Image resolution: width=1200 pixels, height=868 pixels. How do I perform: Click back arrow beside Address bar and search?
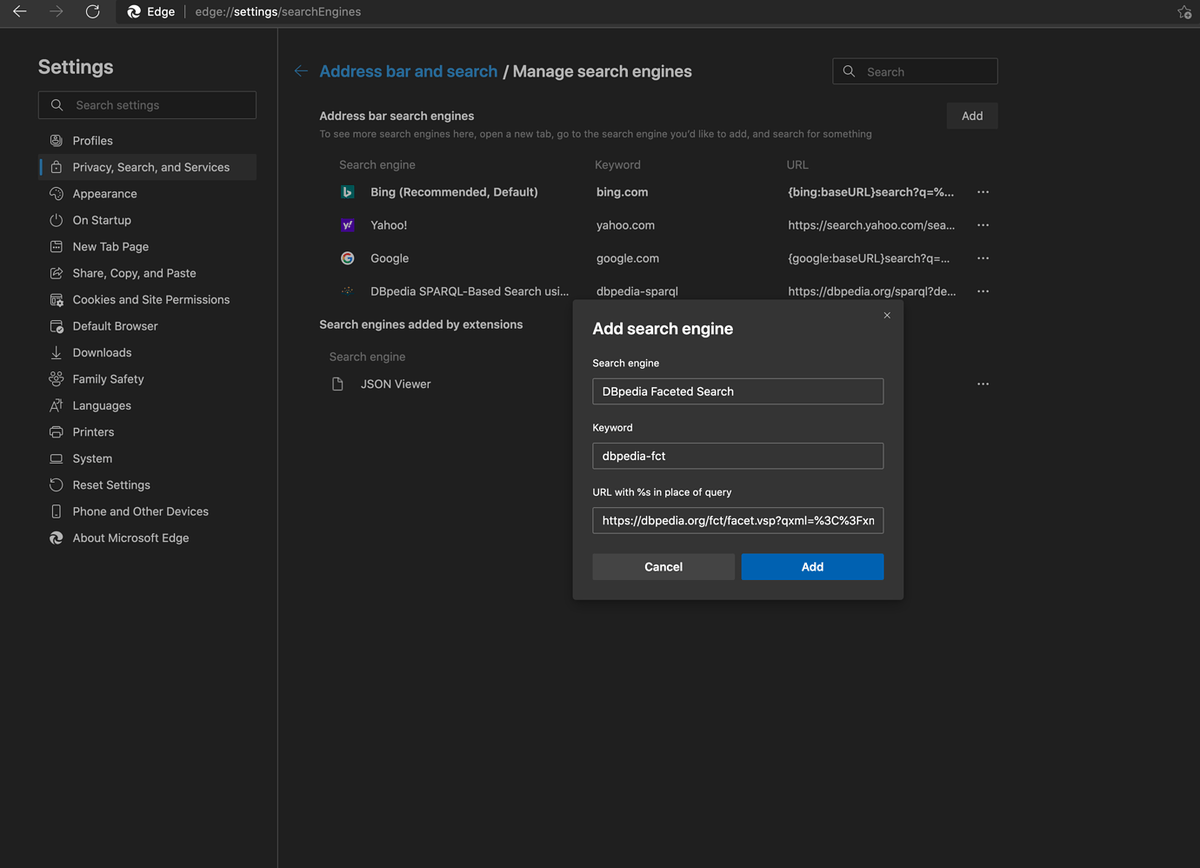coord(301,71)
